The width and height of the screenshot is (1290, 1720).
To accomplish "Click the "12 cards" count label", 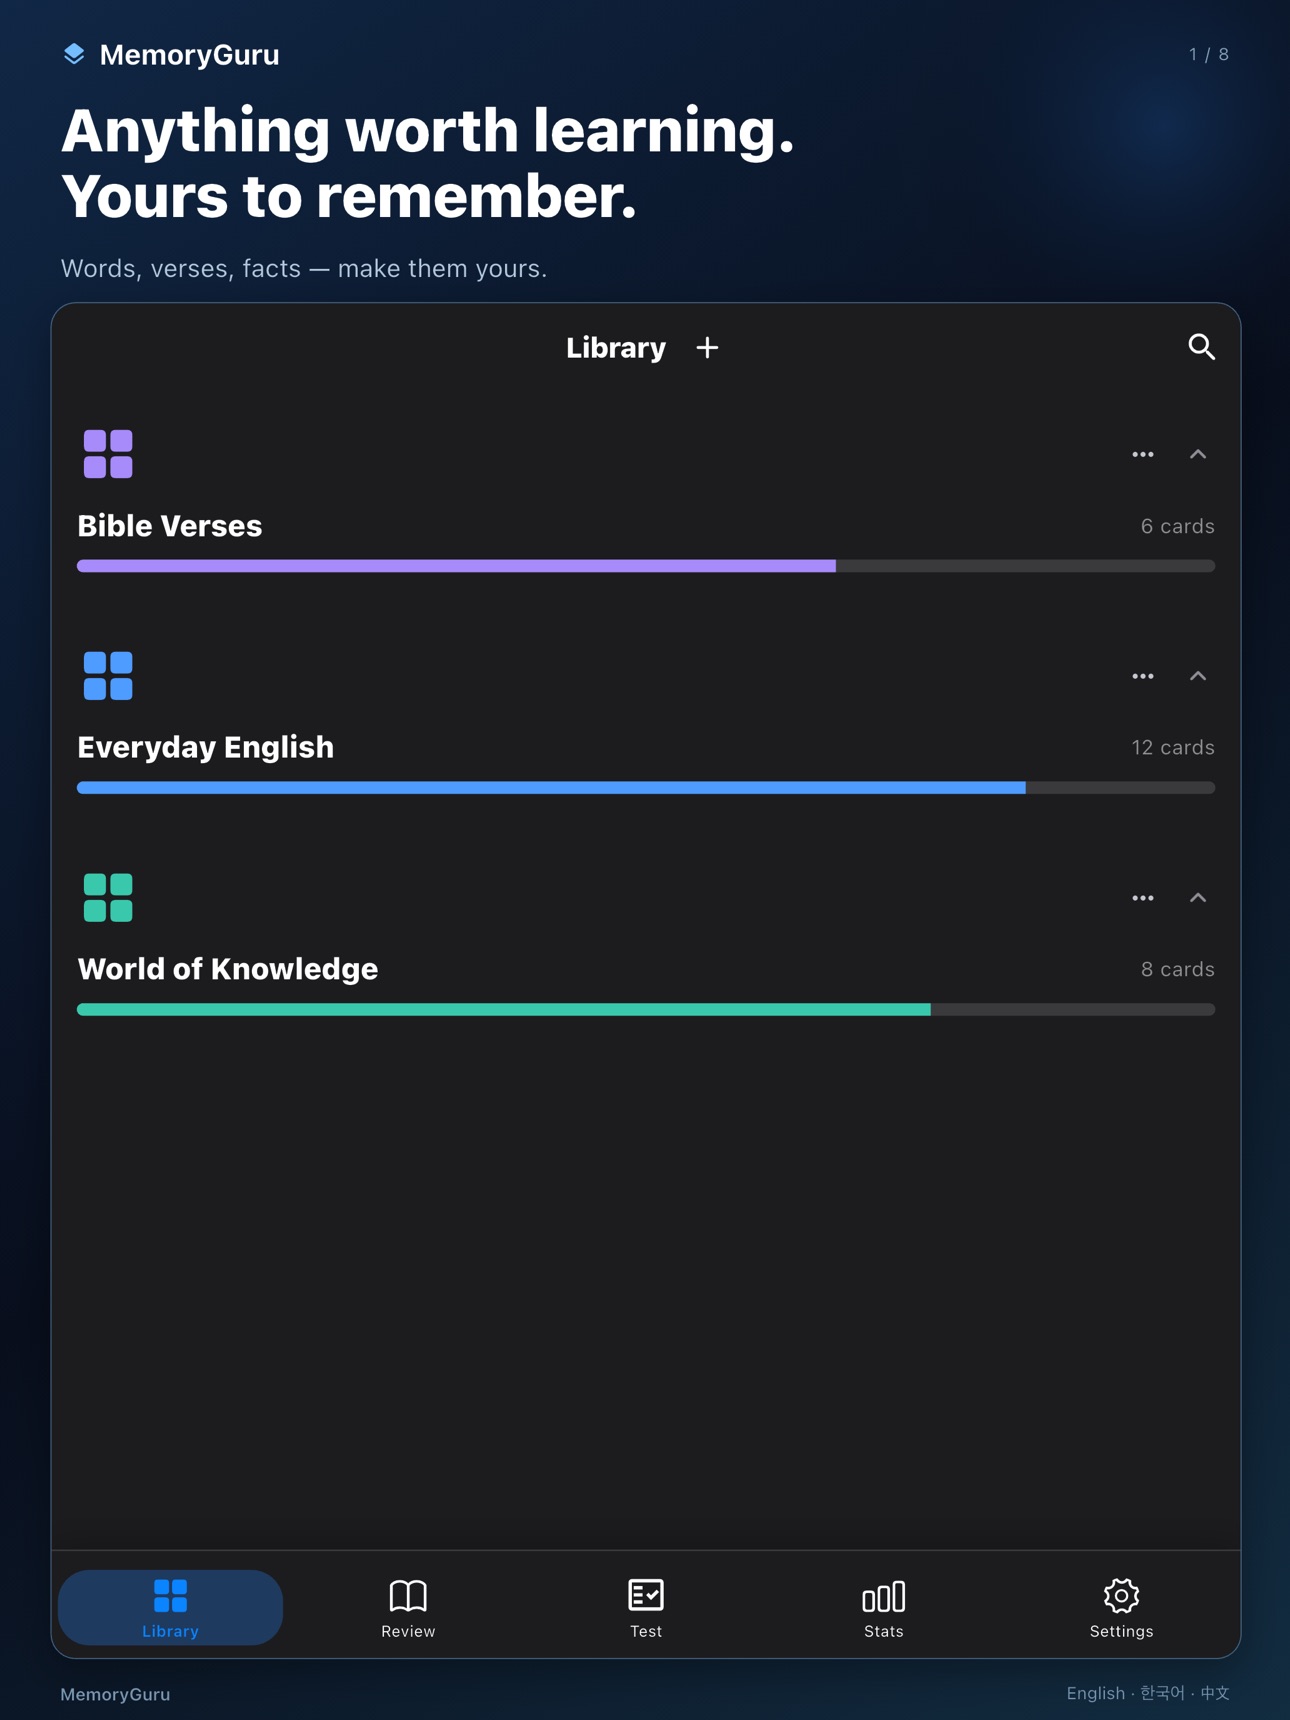I will click(1173, 747).
